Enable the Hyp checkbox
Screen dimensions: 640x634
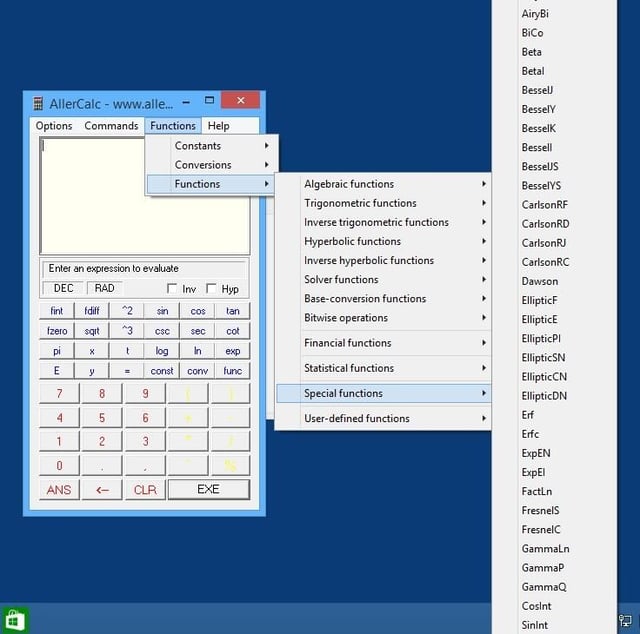(211, 289)
